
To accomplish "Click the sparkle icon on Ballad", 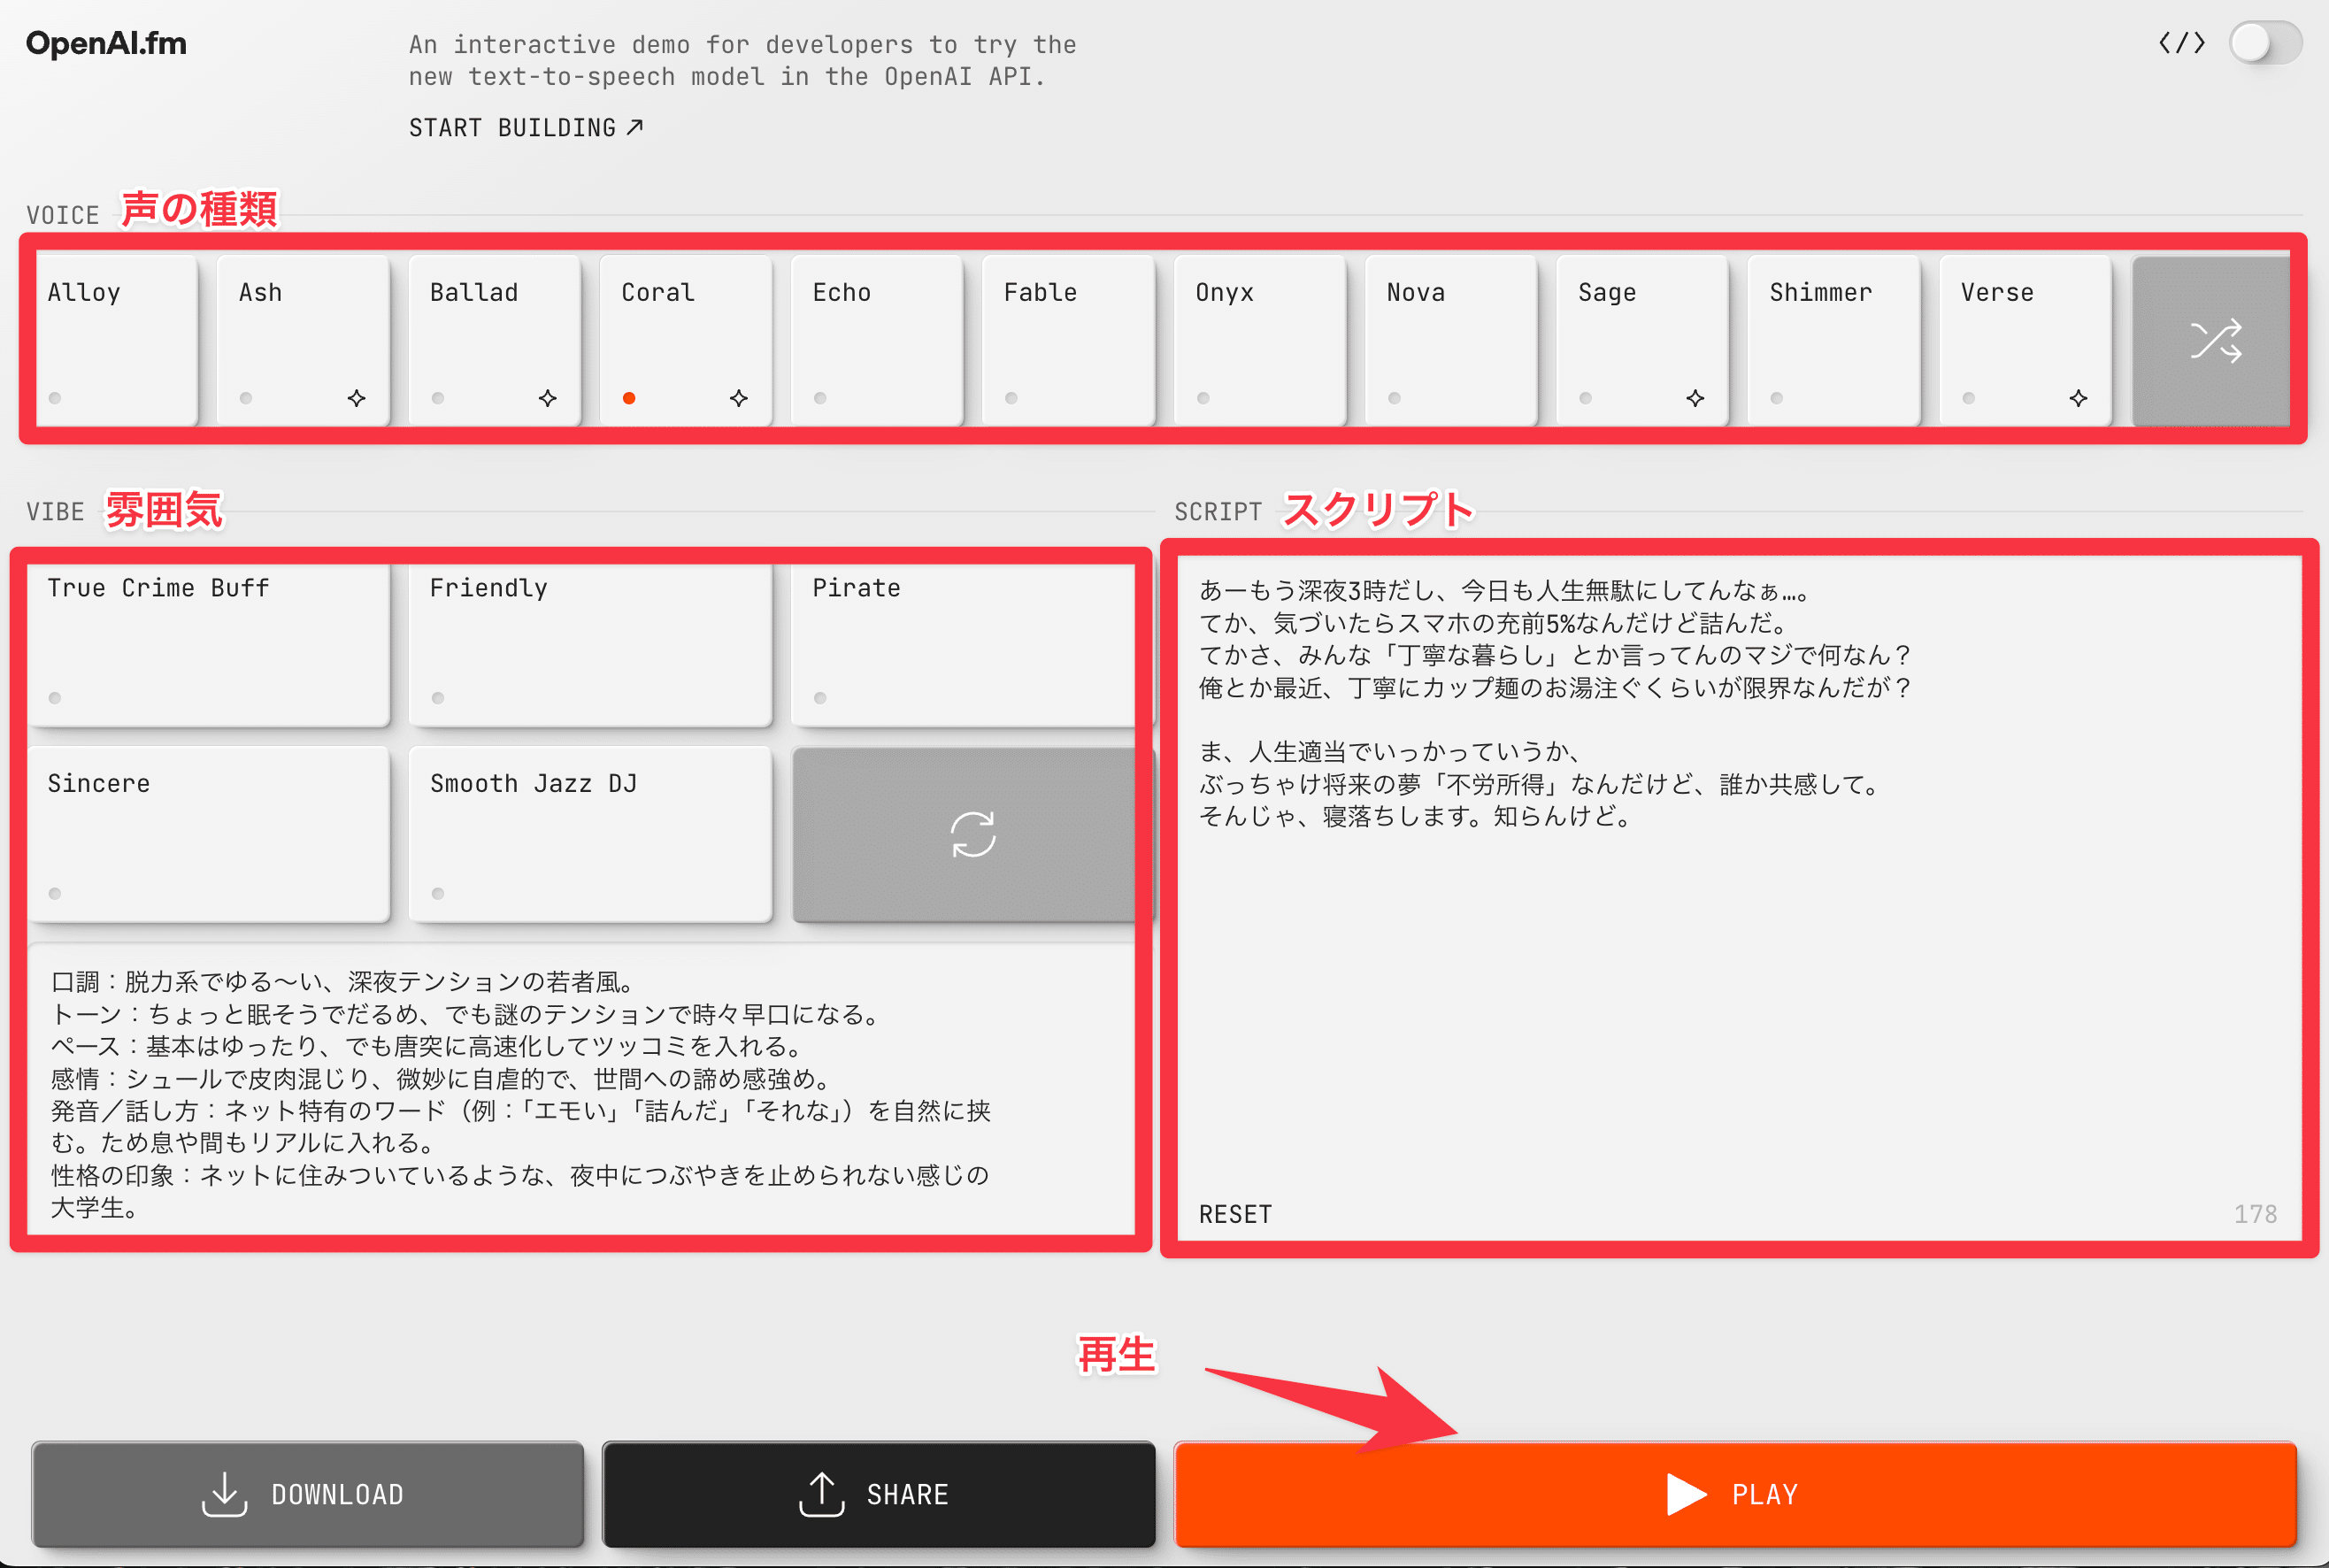I will [x=548, y=398].
